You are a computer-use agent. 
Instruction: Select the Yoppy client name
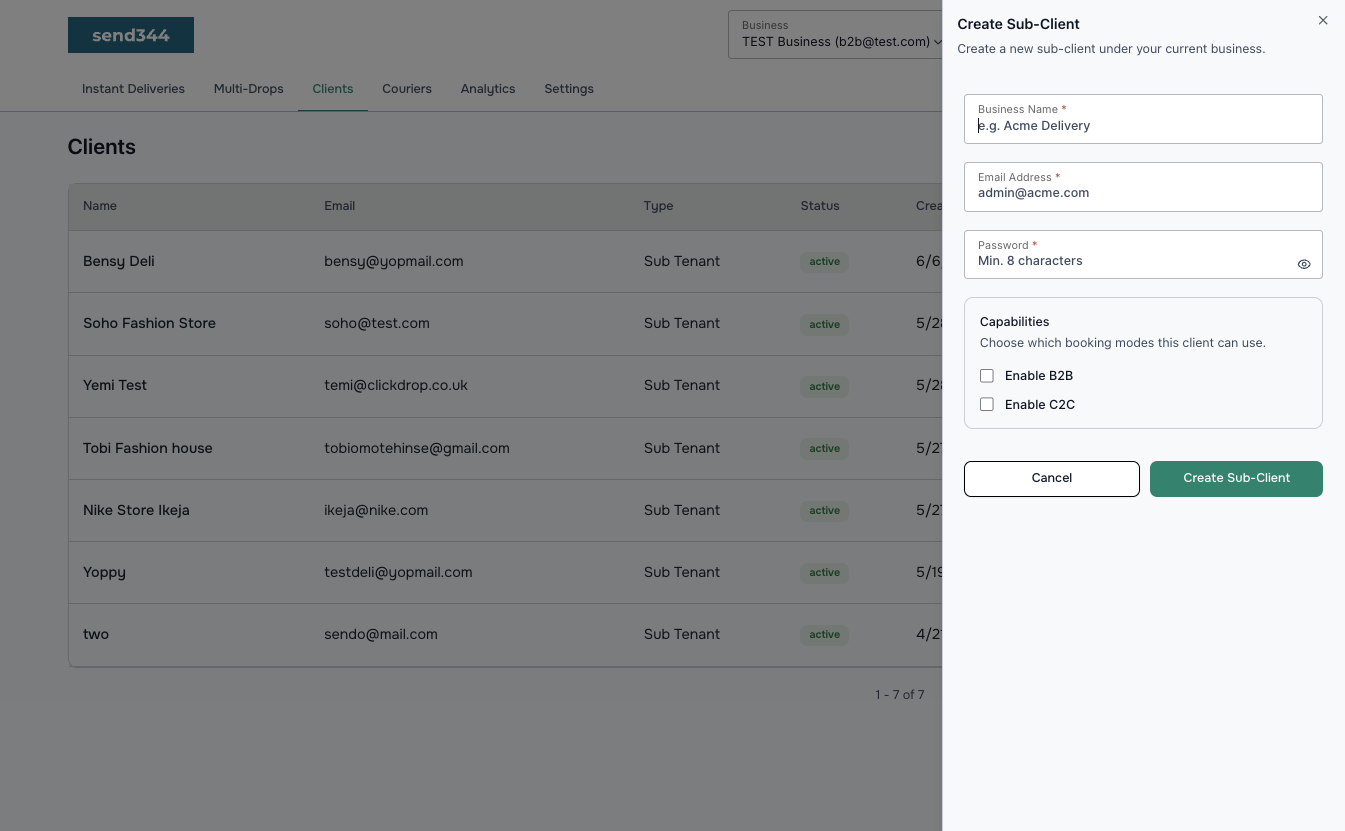coord(104,572)
